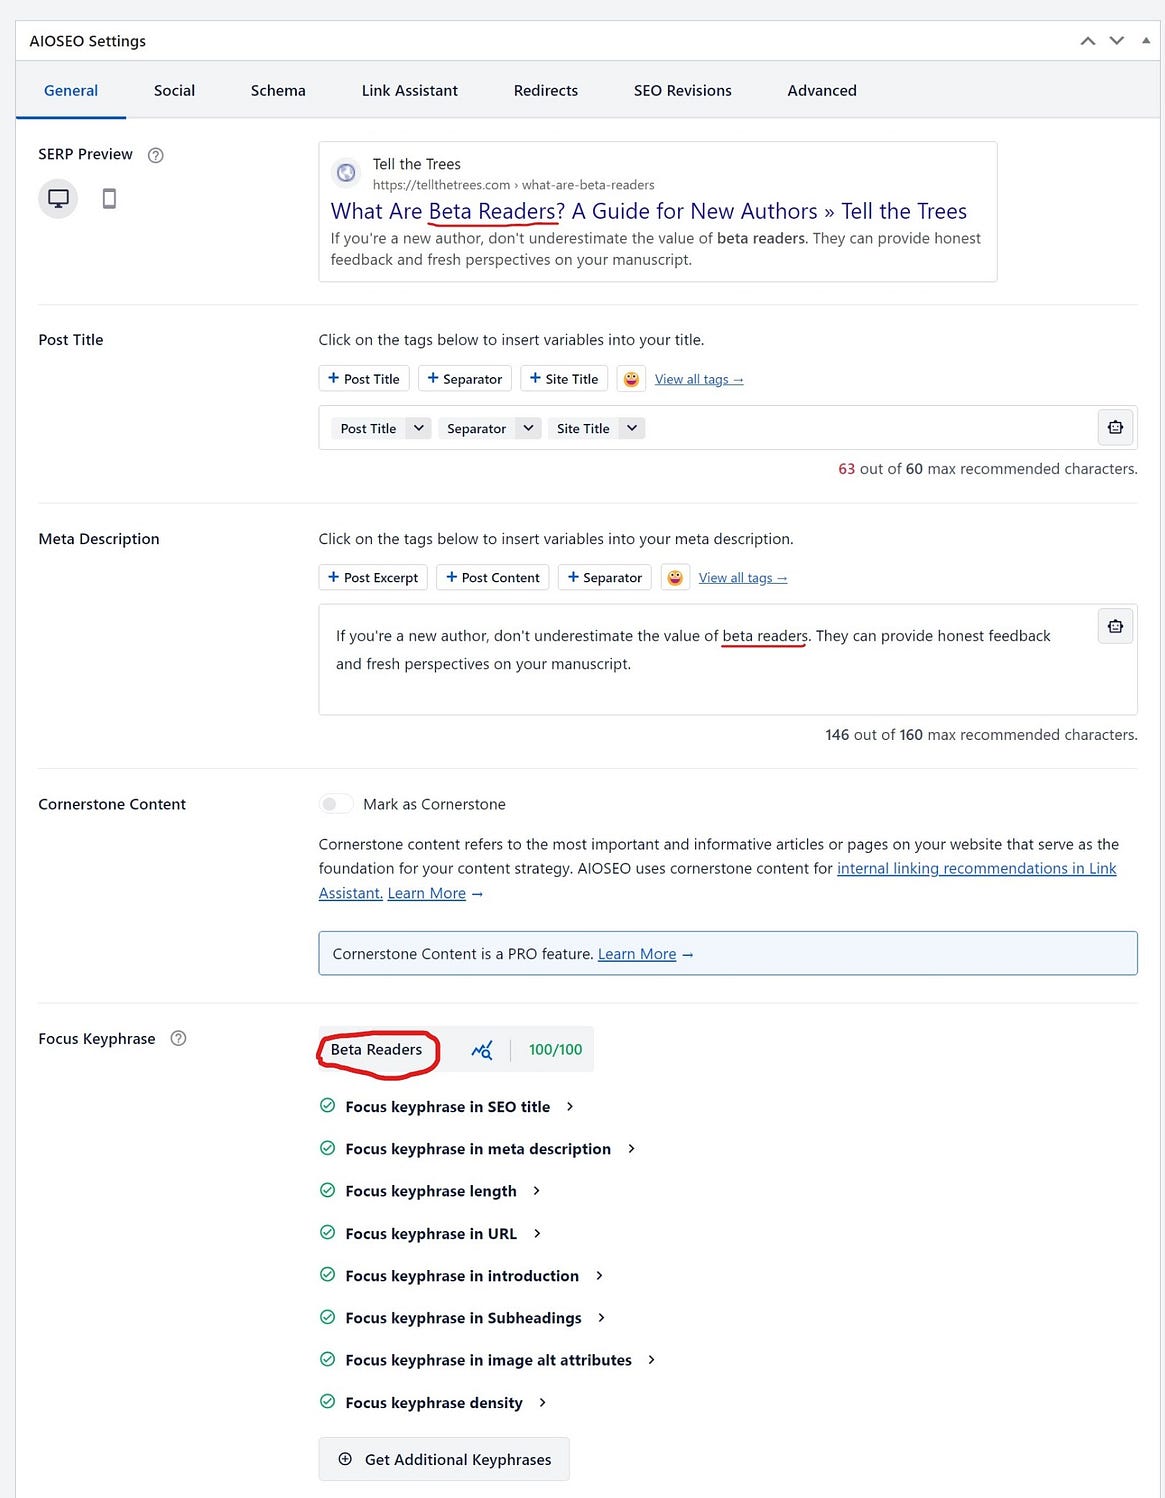The height and width of the screenshot is (1498, 1165).
Task: Insert the Post Title tag into title
Action: pyautogui.click(x=364, y=379)
